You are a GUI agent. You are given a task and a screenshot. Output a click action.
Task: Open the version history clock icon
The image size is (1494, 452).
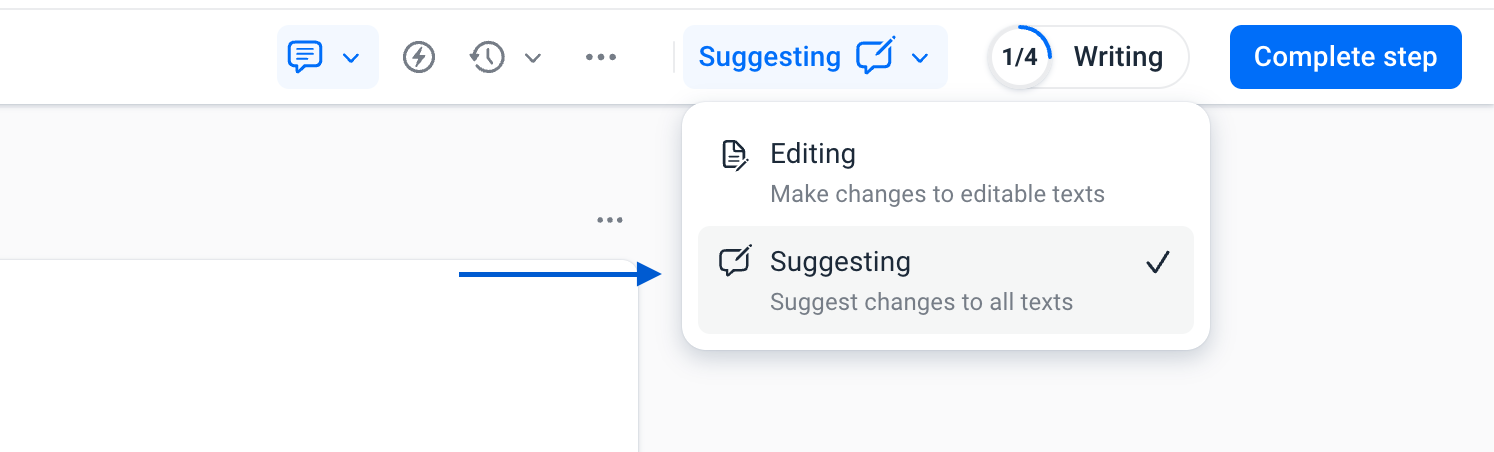click(487, 57)
